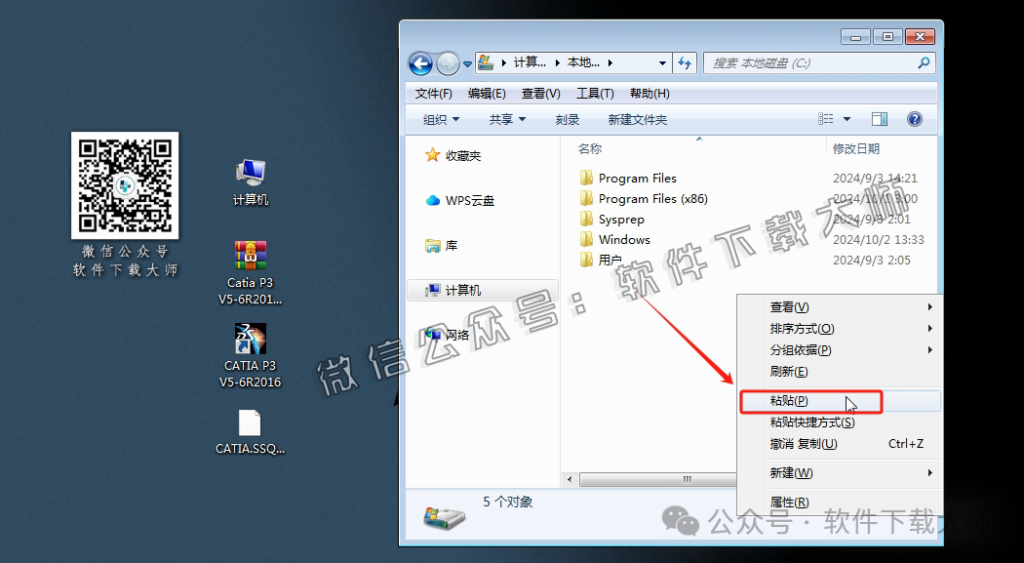Click the QR code image on desktop
The image size is (1024, 563).
click(125, 185)
